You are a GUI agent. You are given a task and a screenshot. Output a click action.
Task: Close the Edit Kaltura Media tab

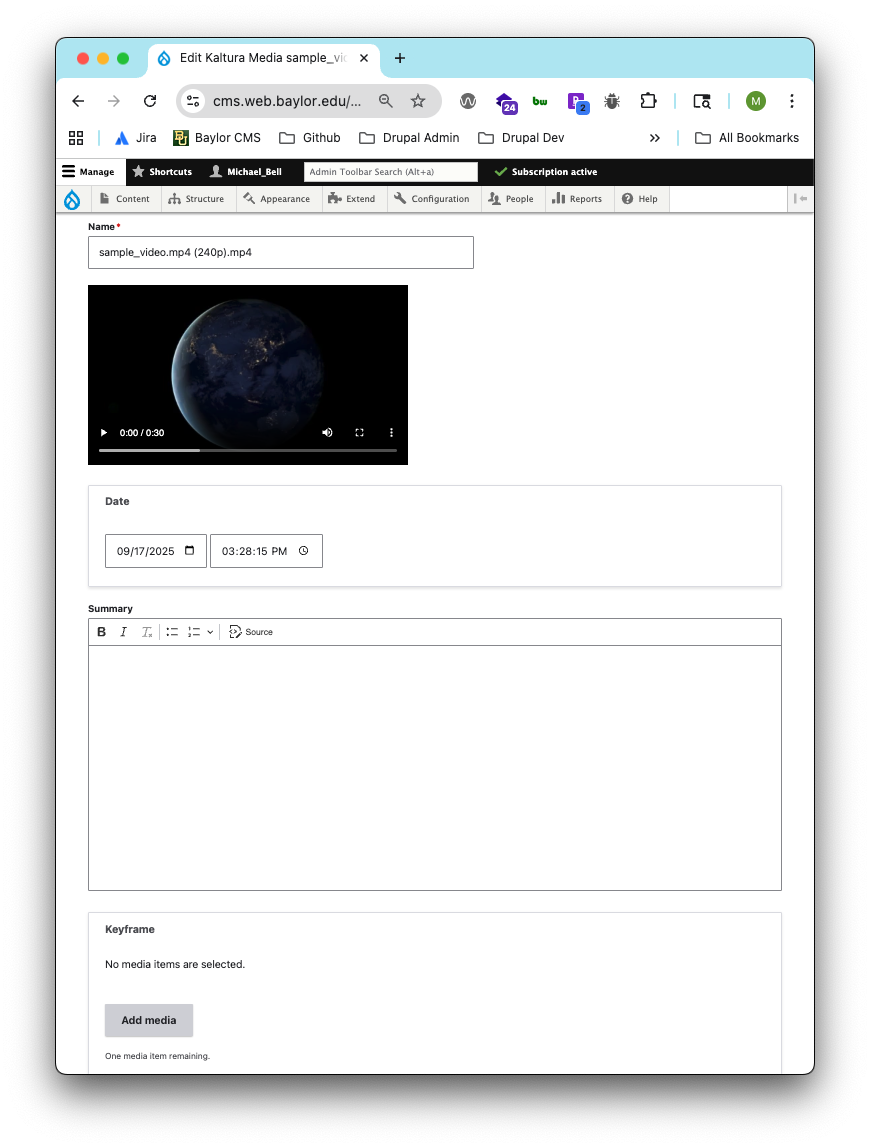[364, 58]
